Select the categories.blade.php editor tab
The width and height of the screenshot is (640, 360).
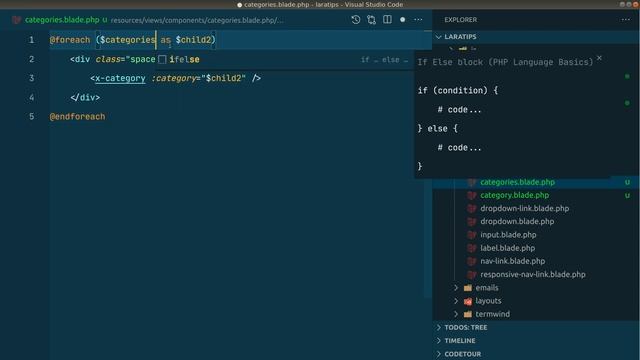[62, 20]
